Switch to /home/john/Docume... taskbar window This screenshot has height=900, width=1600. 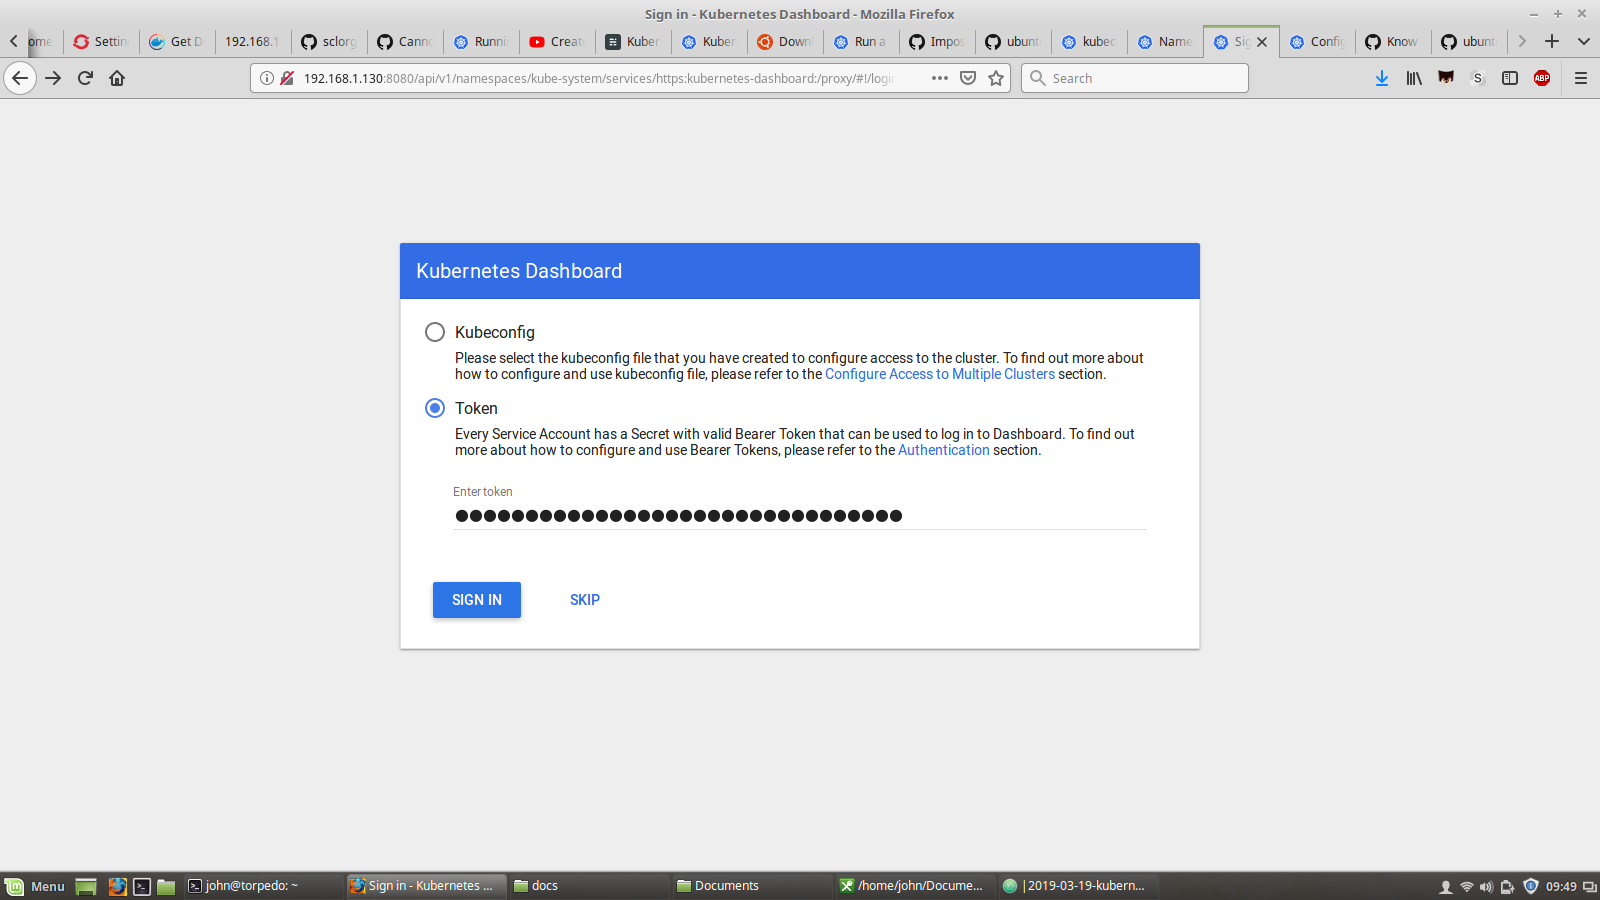pyautogui.click(x=914, y=886)
